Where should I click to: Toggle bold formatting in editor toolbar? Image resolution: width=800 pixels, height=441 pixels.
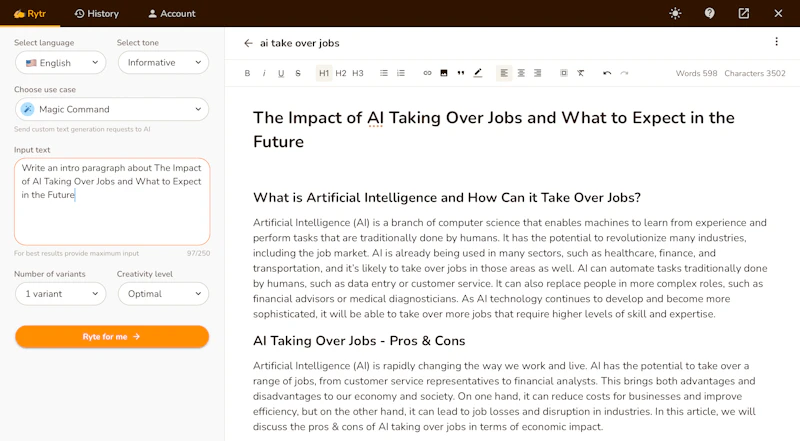(x=247, y=73)
